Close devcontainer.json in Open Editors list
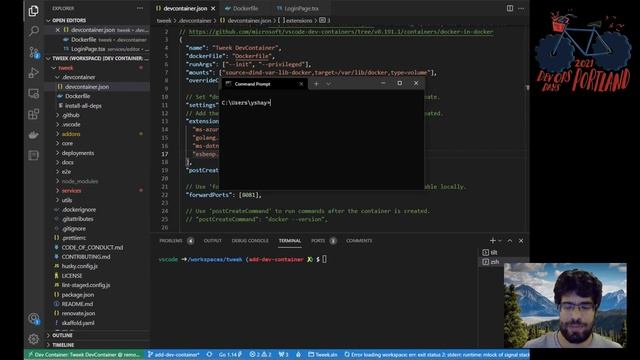Screen dimensions: 640x360 [x=58, y=30]
